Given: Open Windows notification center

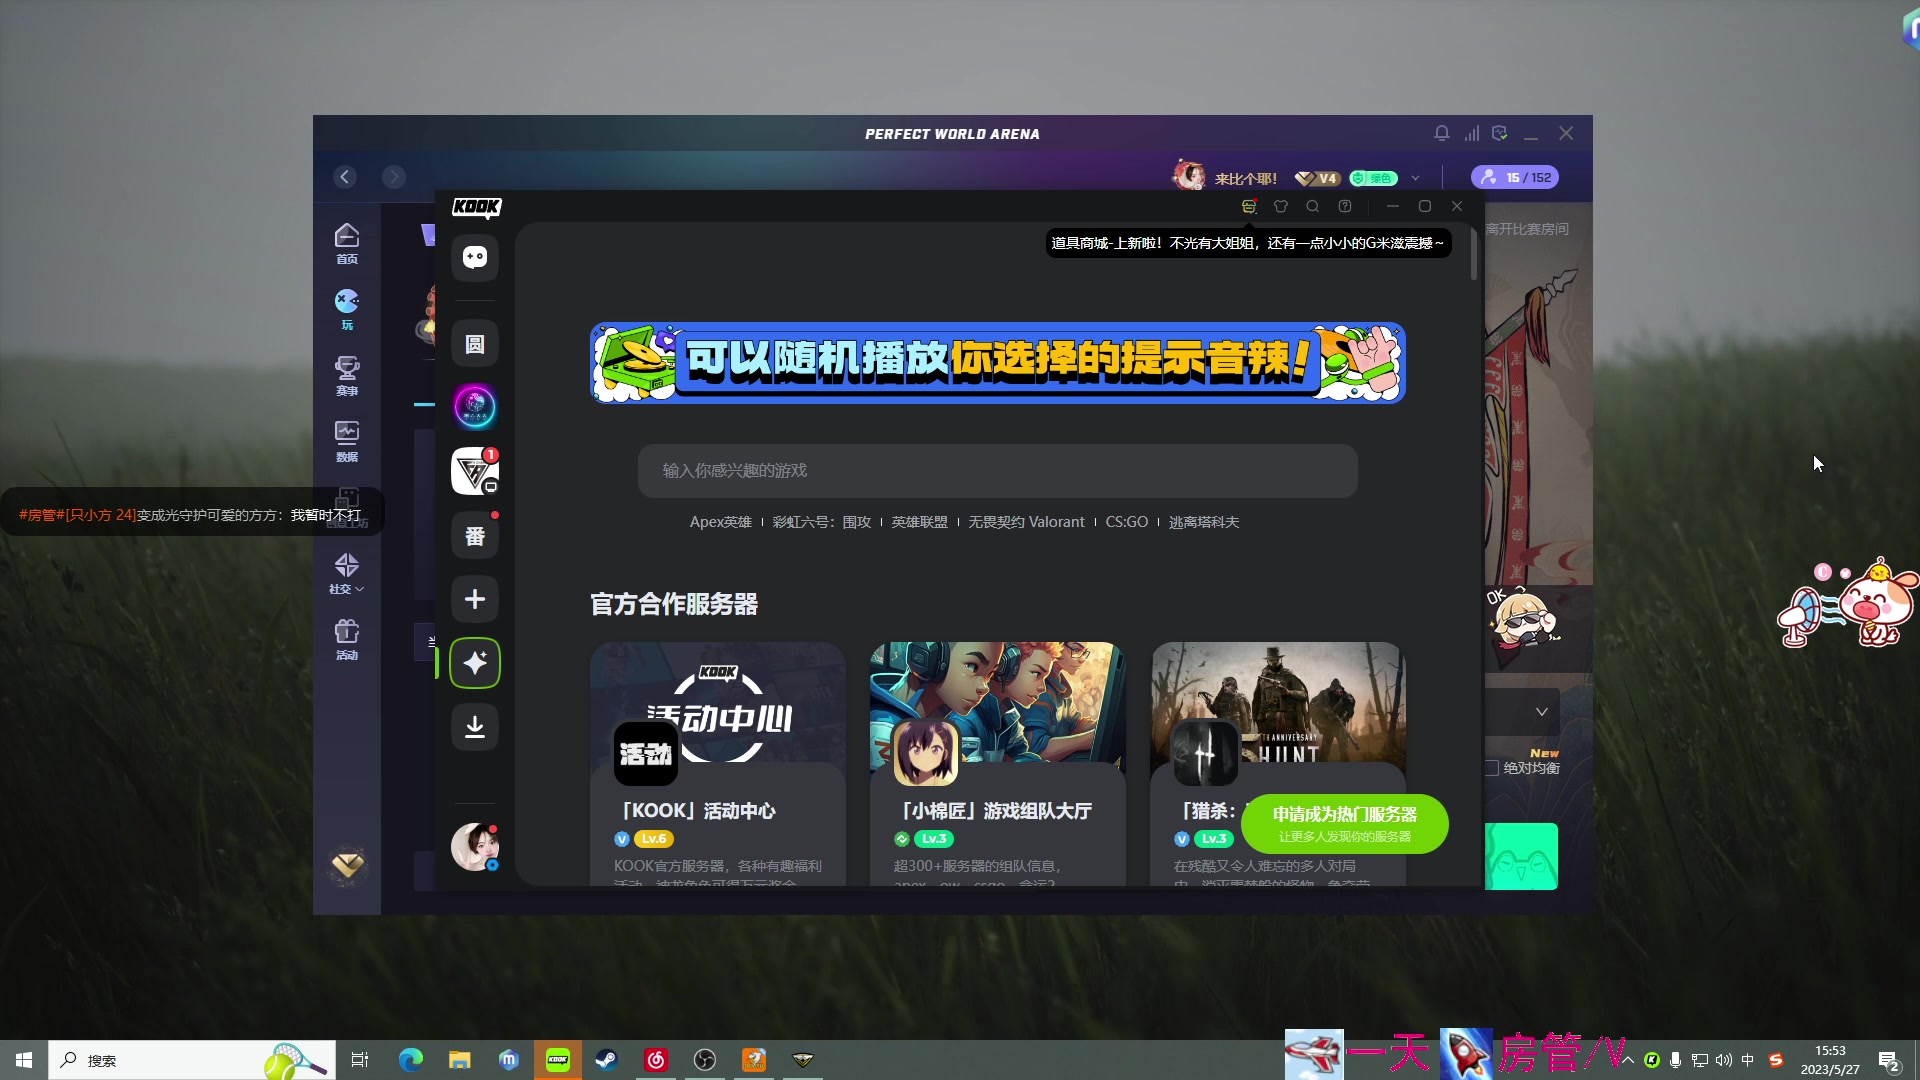Looking at the screenshot, I should point(1889,1061).
